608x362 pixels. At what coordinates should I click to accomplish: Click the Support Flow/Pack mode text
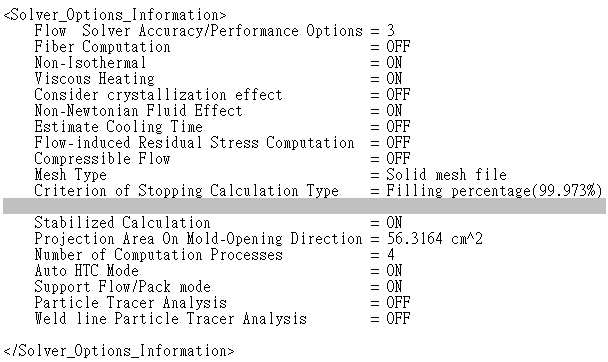coord(123,287)
